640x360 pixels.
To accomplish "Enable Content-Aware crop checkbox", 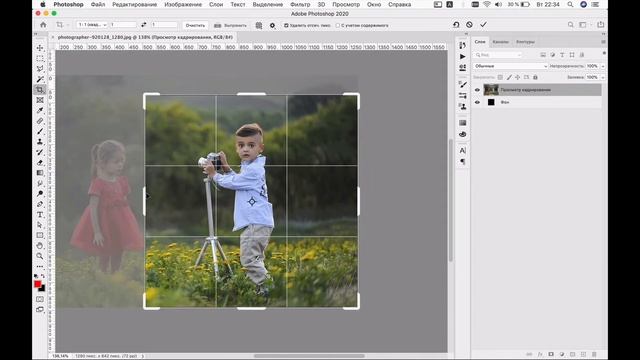I will point(338,25).
